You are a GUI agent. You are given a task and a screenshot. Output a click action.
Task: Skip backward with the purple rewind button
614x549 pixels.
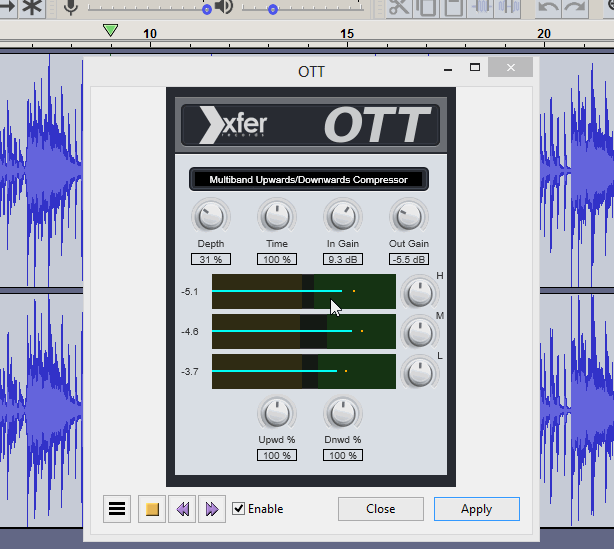[x=182, y=509]
